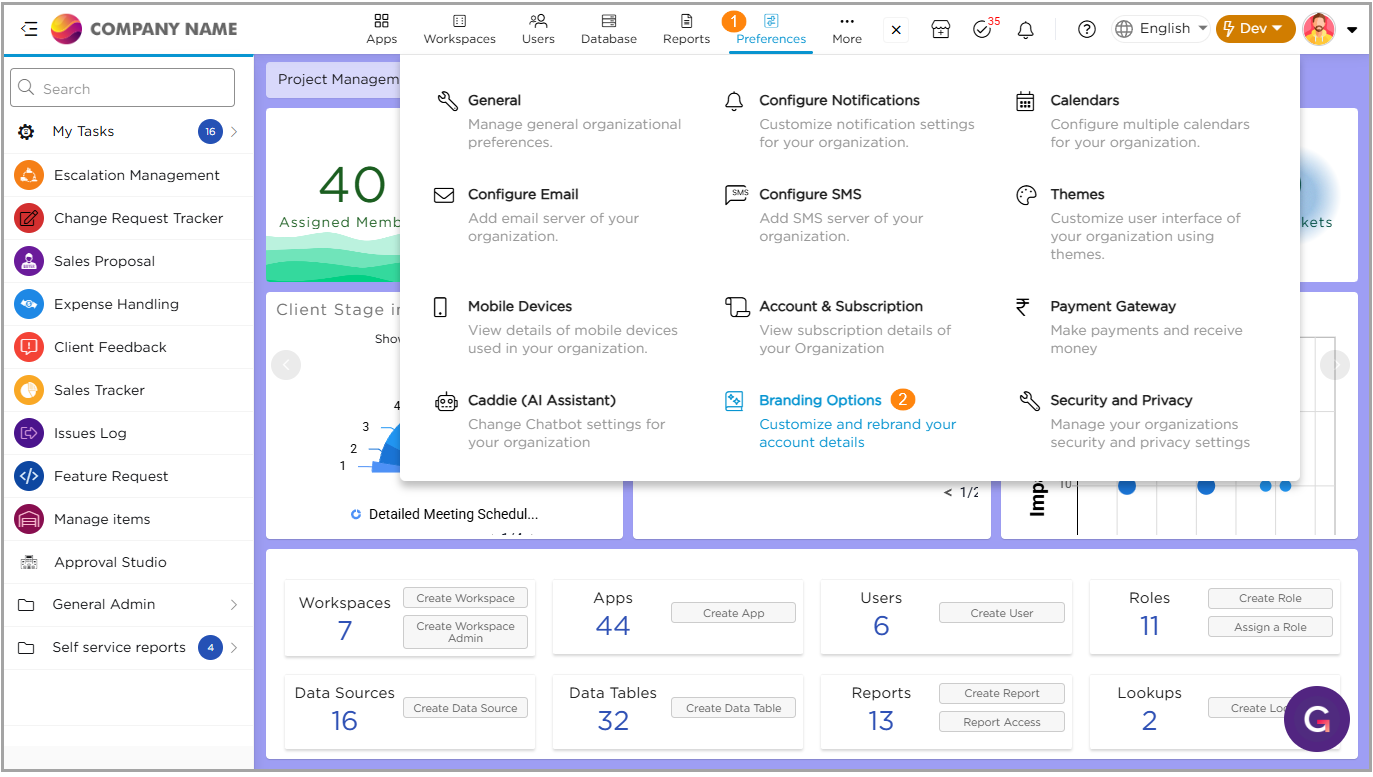
Task: Open Caddie (AI Assistant) settings
Action: pyautogui.click(x=541, y=400)
